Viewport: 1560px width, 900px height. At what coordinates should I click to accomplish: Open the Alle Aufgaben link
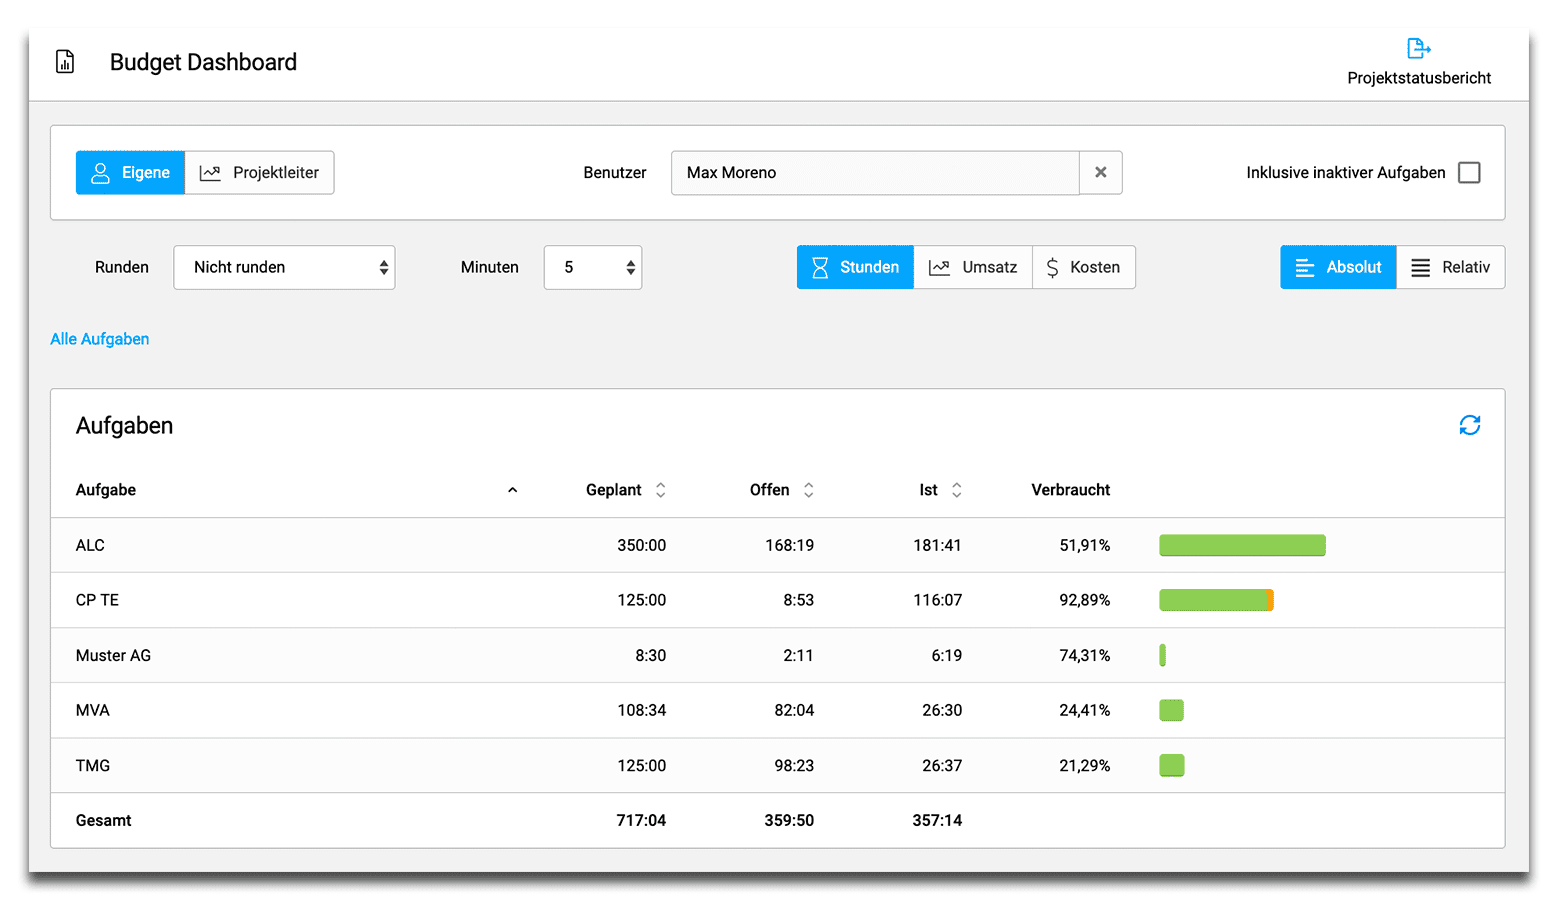click(x=100, y=339)
